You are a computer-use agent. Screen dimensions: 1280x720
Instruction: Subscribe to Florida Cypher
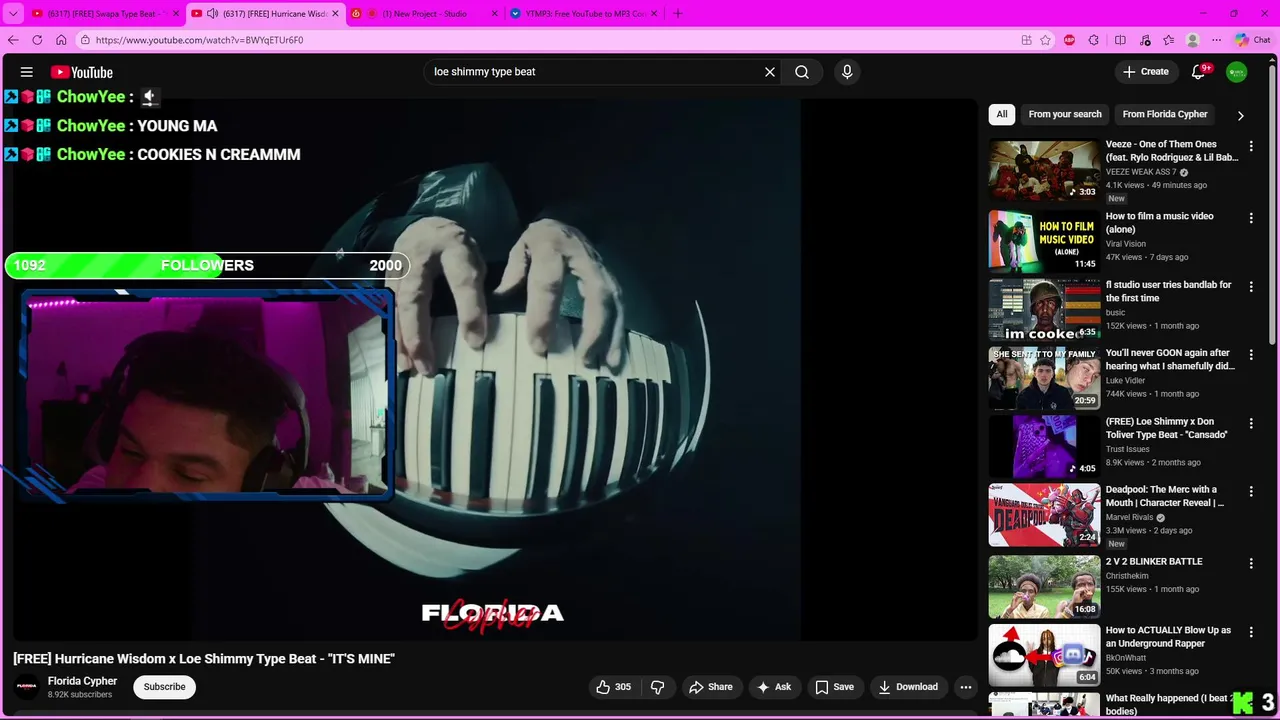click(x=164, y=687)
